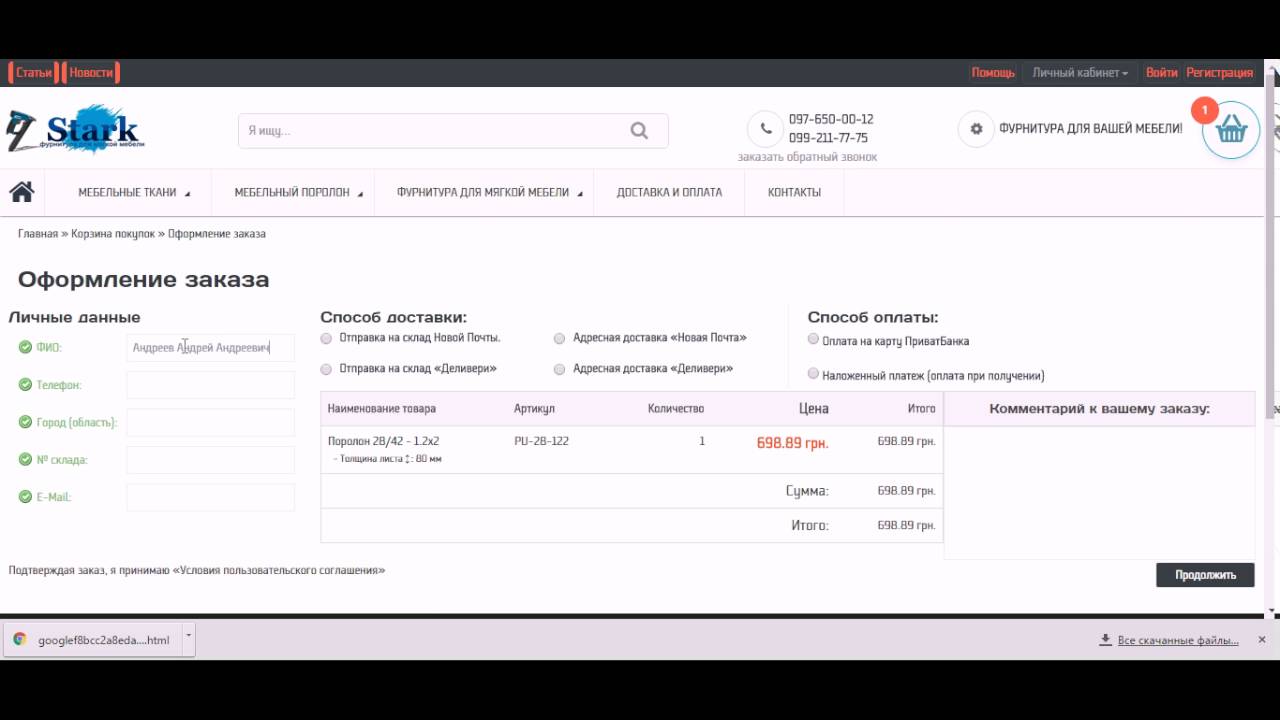
Task: Click Войти link
Action: [1161, 73]
